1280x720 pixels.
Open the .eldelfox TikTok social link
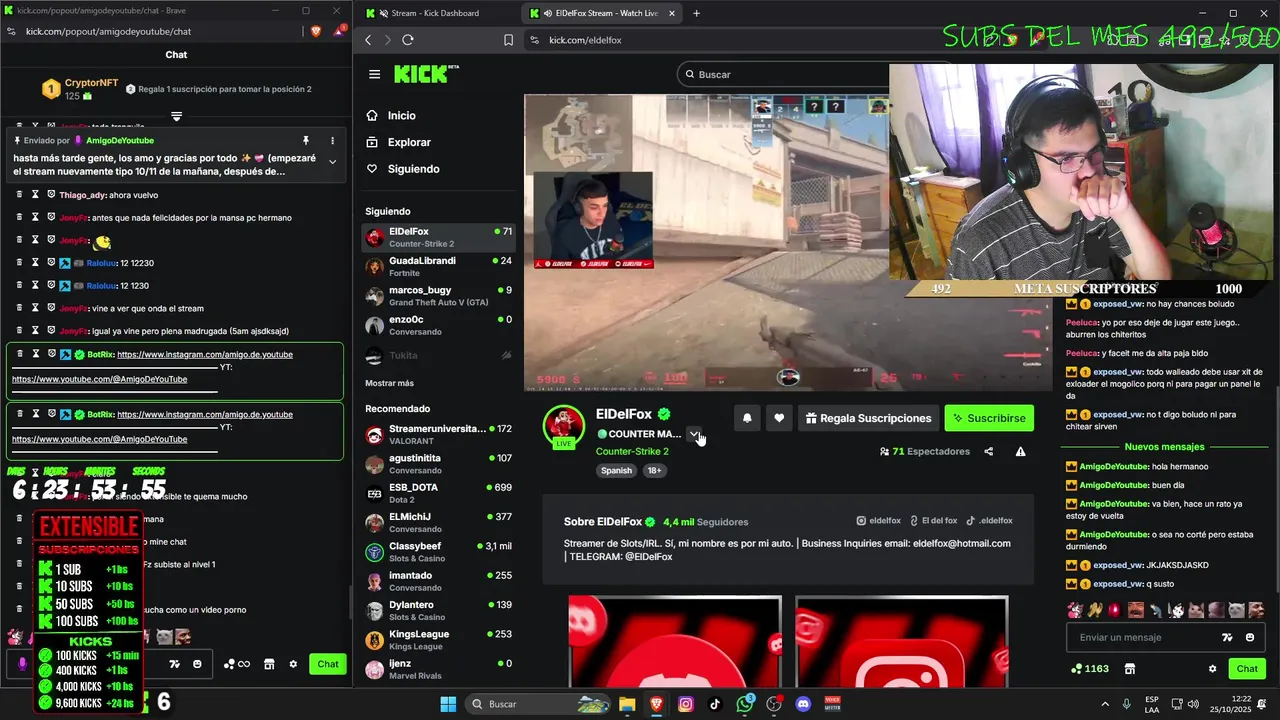(x=989, y=521)
